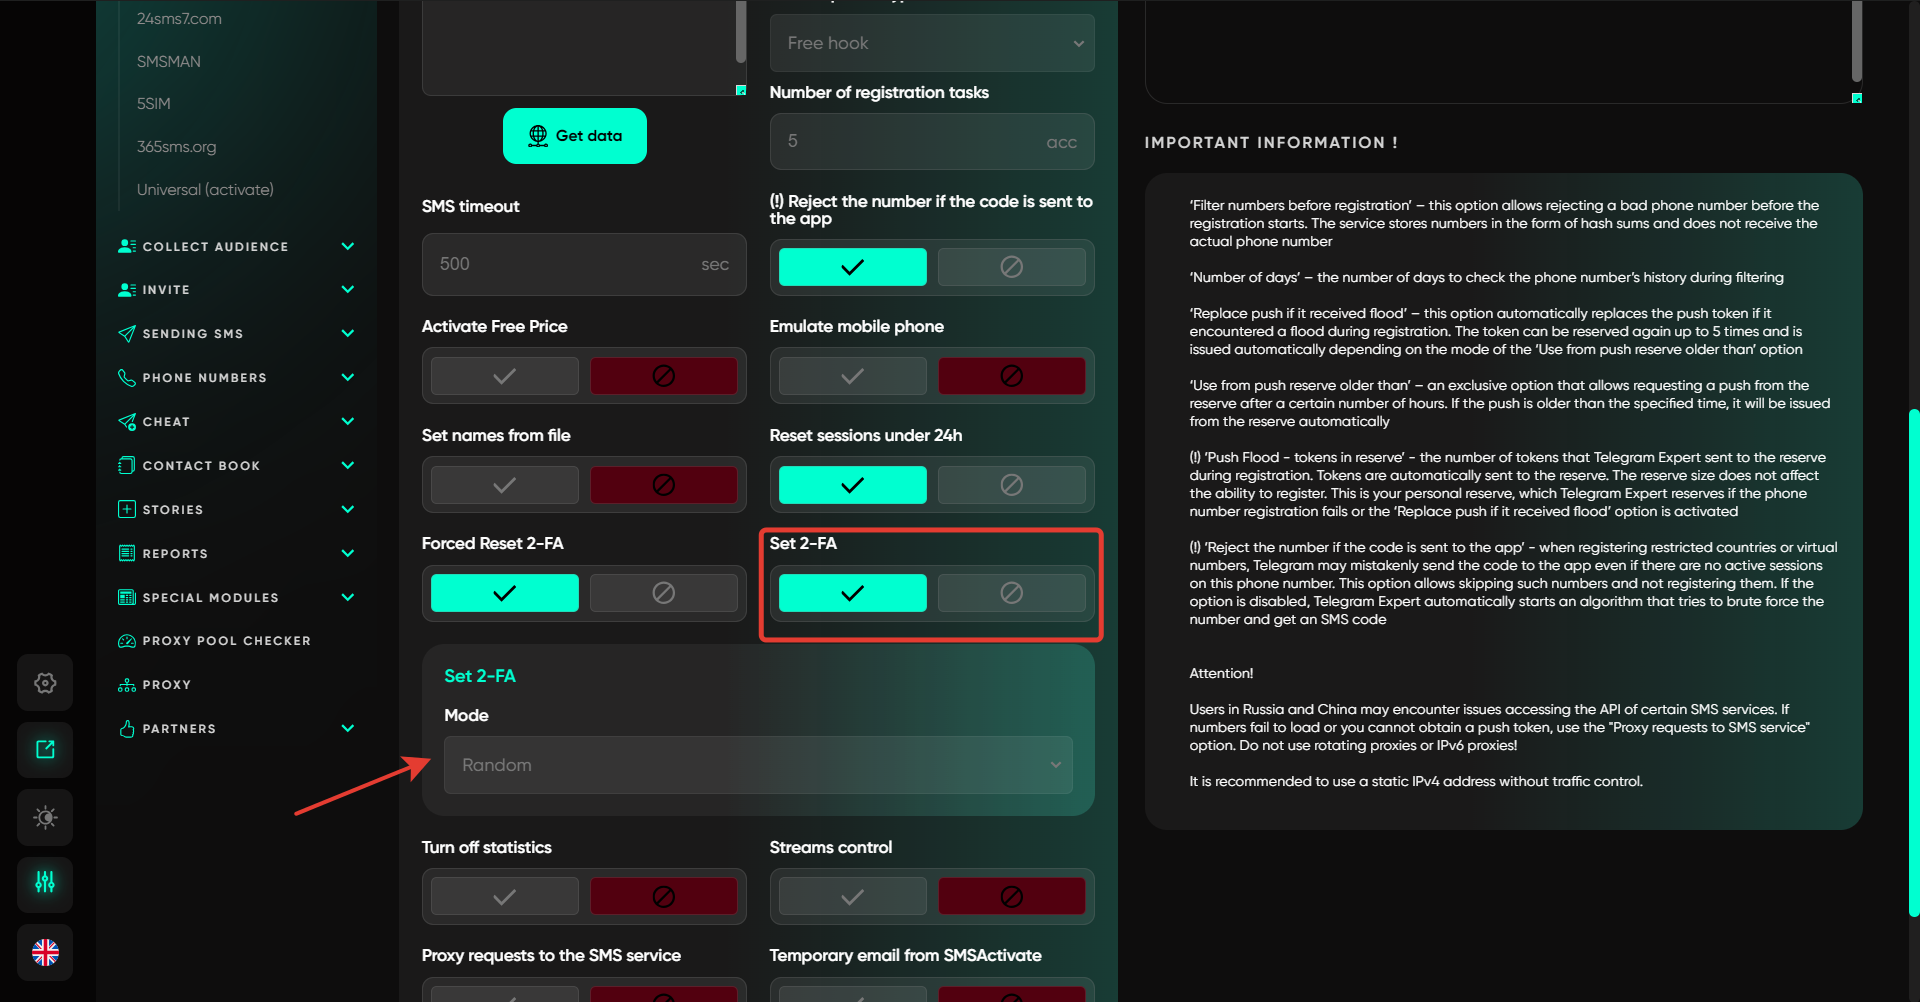Click the Stories plus icon in sidebar

point(127,510)
